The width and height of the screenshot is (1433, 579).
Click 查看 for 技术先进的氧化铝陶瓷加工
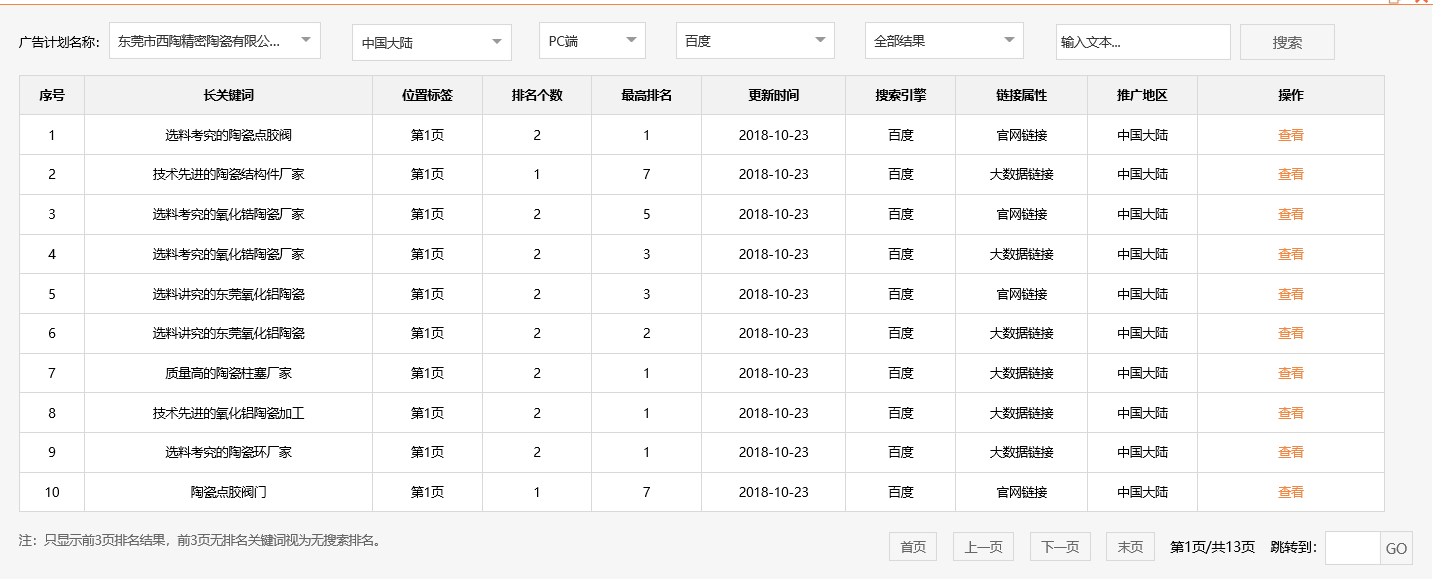(x=1290, y=412)
